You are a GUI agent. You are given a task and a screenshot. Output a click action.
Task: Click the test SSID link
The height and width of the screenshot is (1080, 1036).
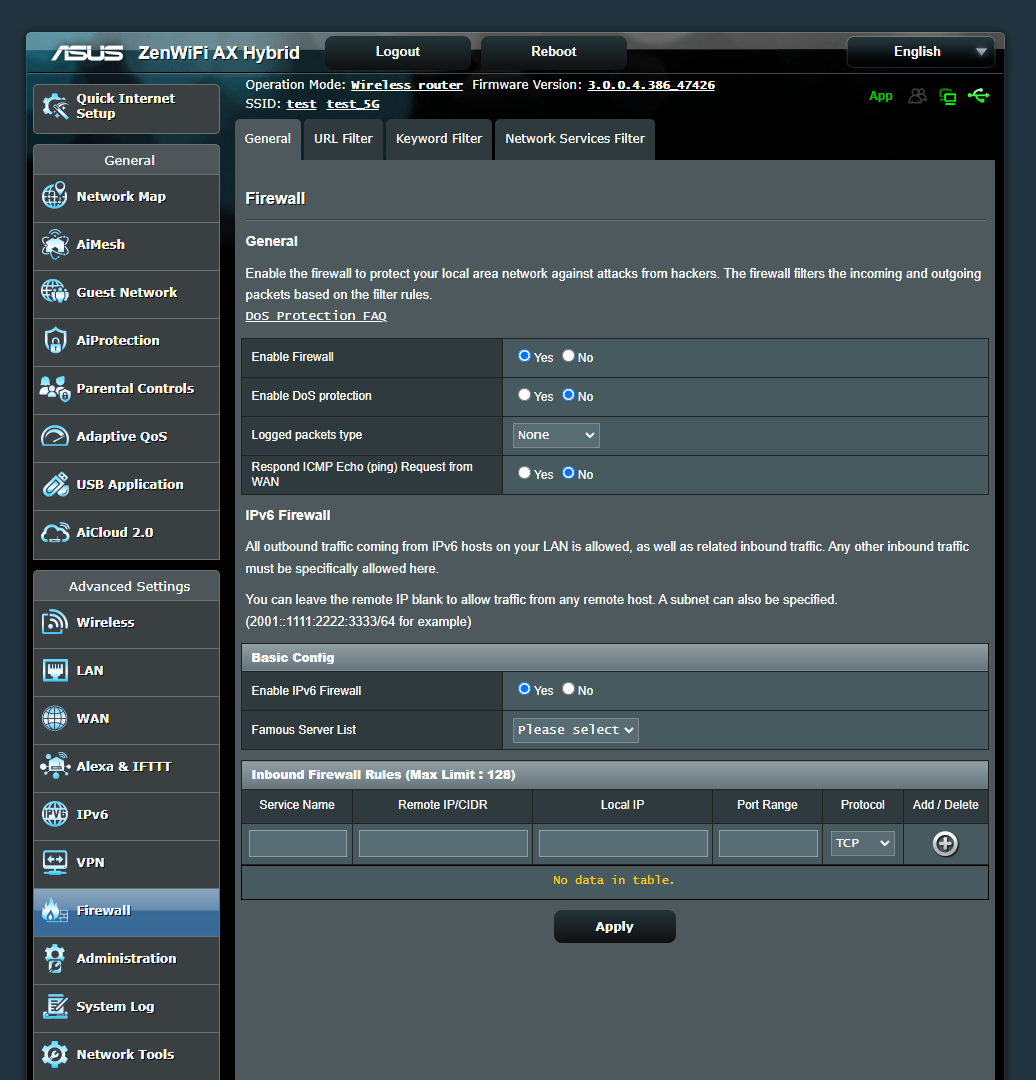click(x=301, y=104)
